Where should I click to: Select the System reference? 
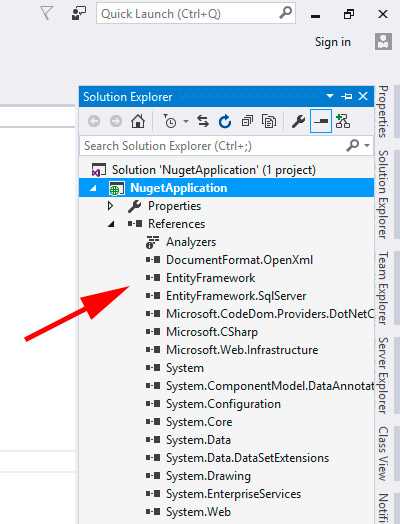point(185,368)
